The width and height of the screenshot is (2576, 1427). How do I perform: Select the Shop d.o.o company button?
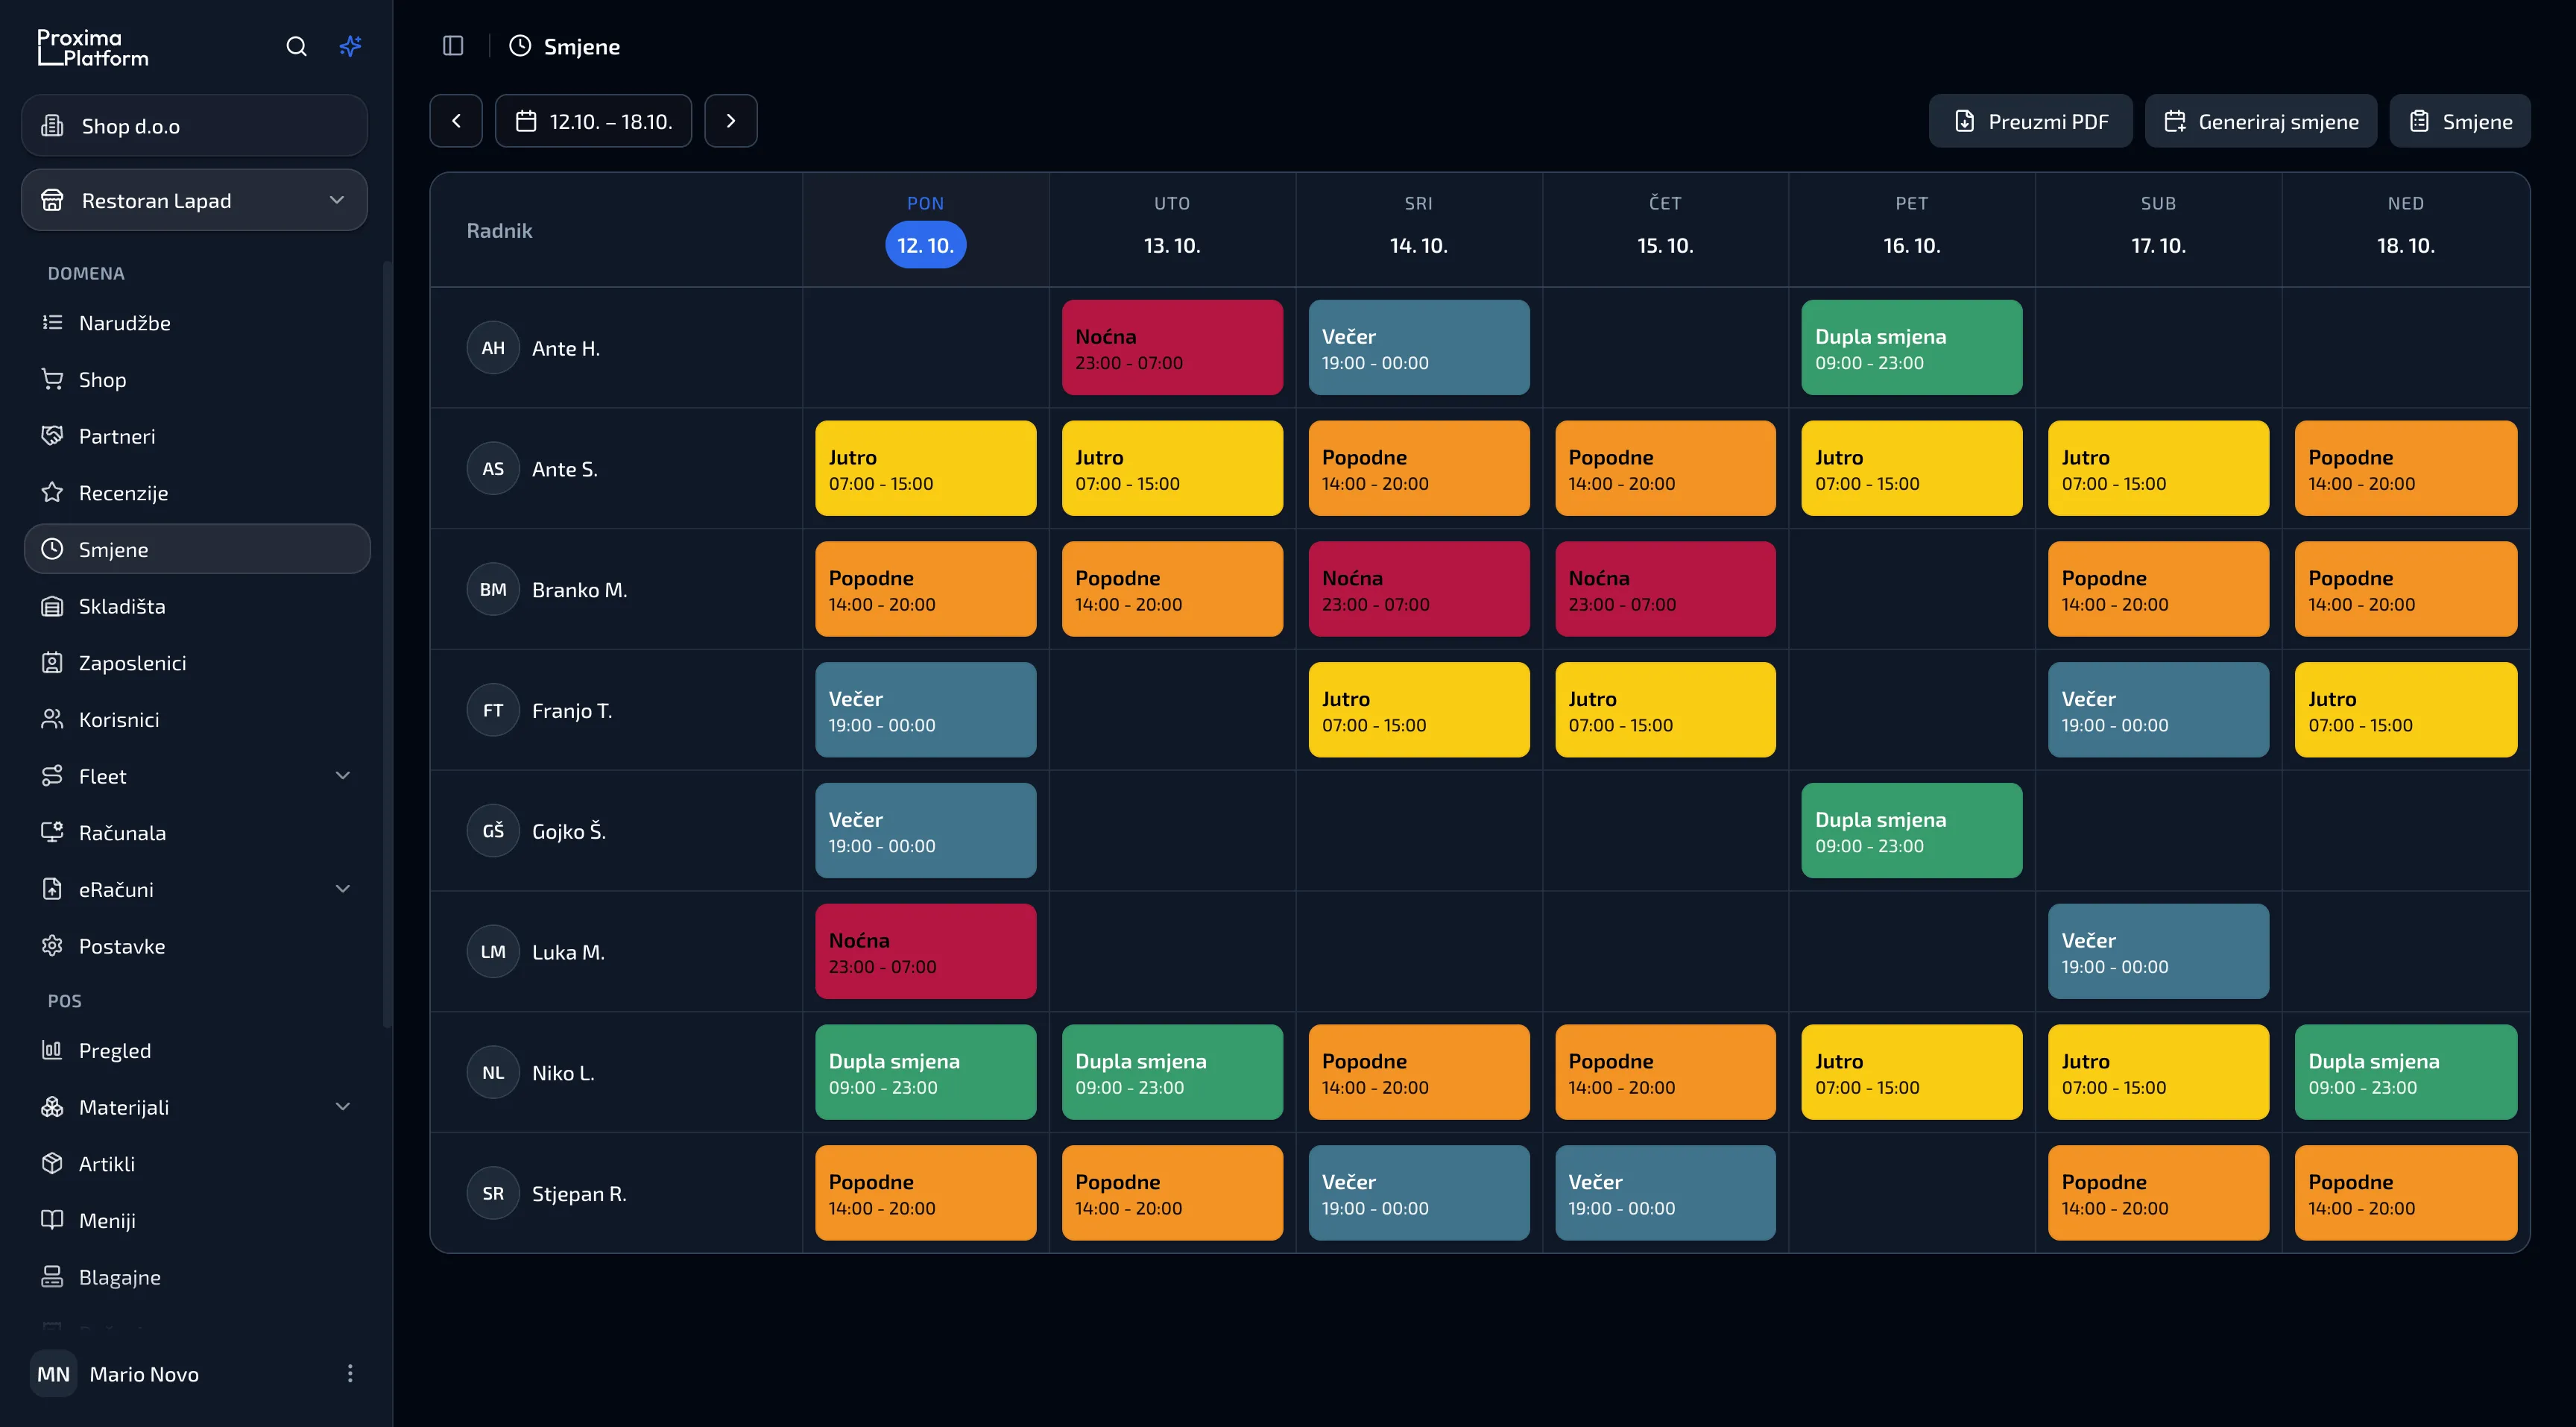[x=194, y=126]
